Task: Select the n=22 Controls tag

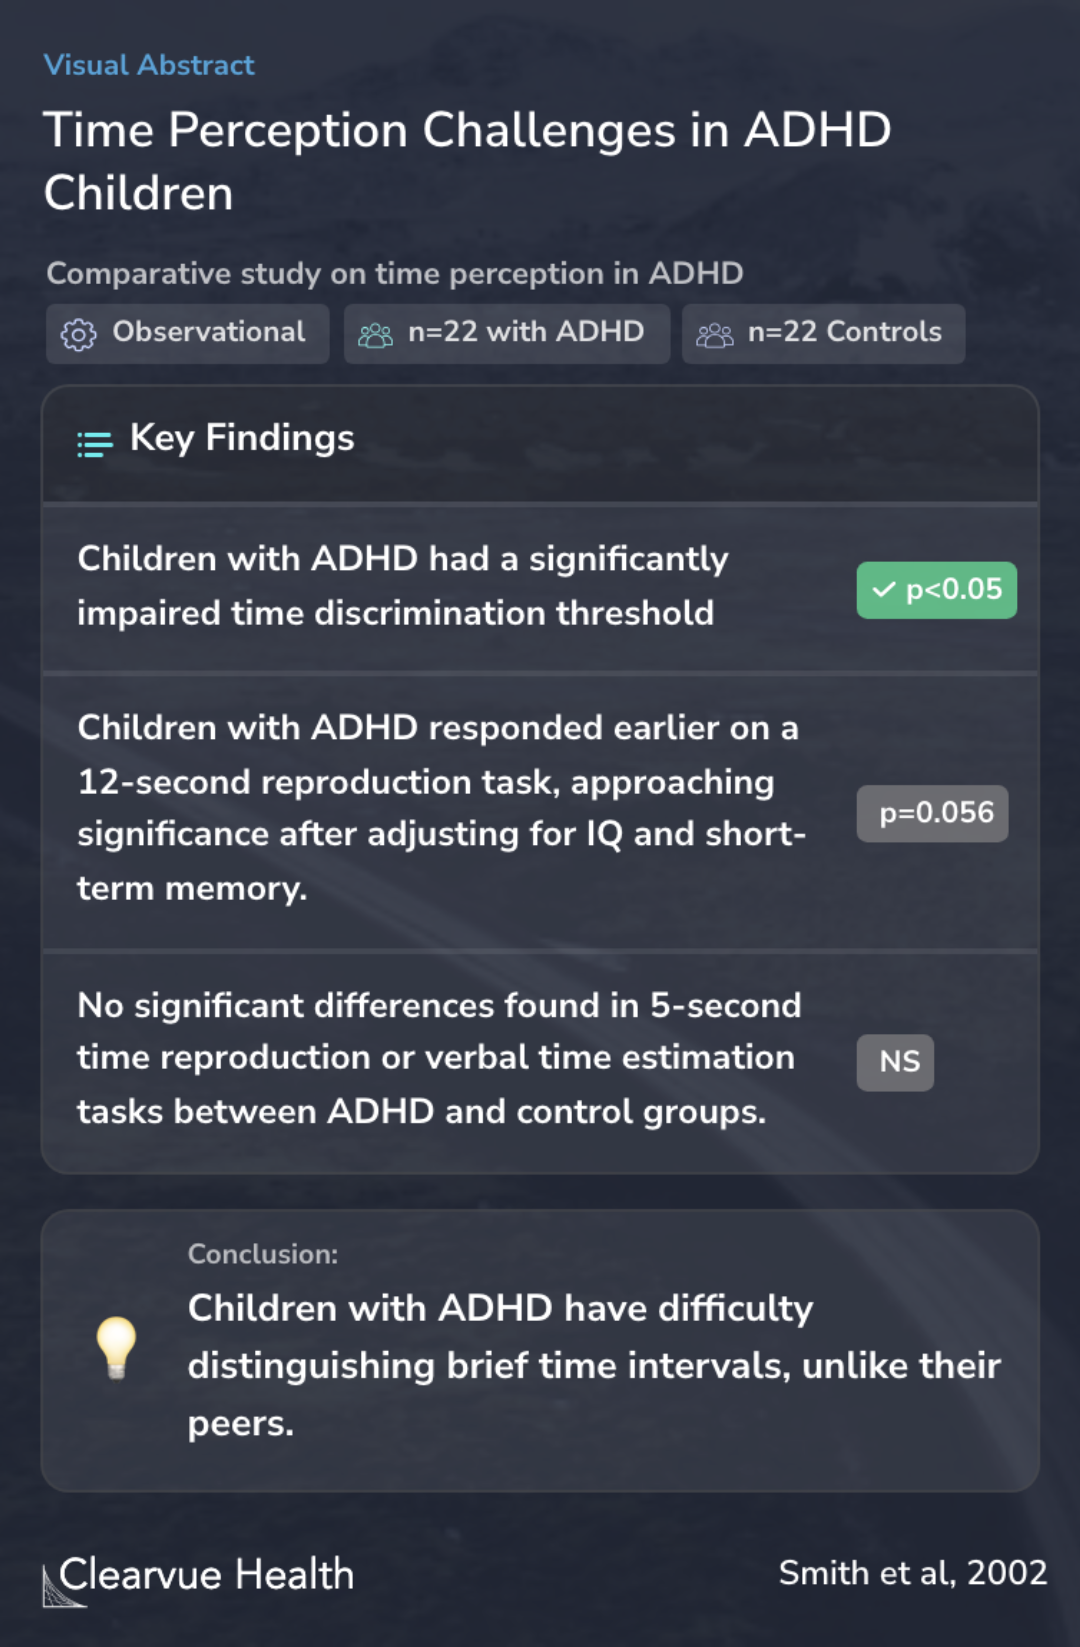Action: pyautogui.click(x=823, y=333)
